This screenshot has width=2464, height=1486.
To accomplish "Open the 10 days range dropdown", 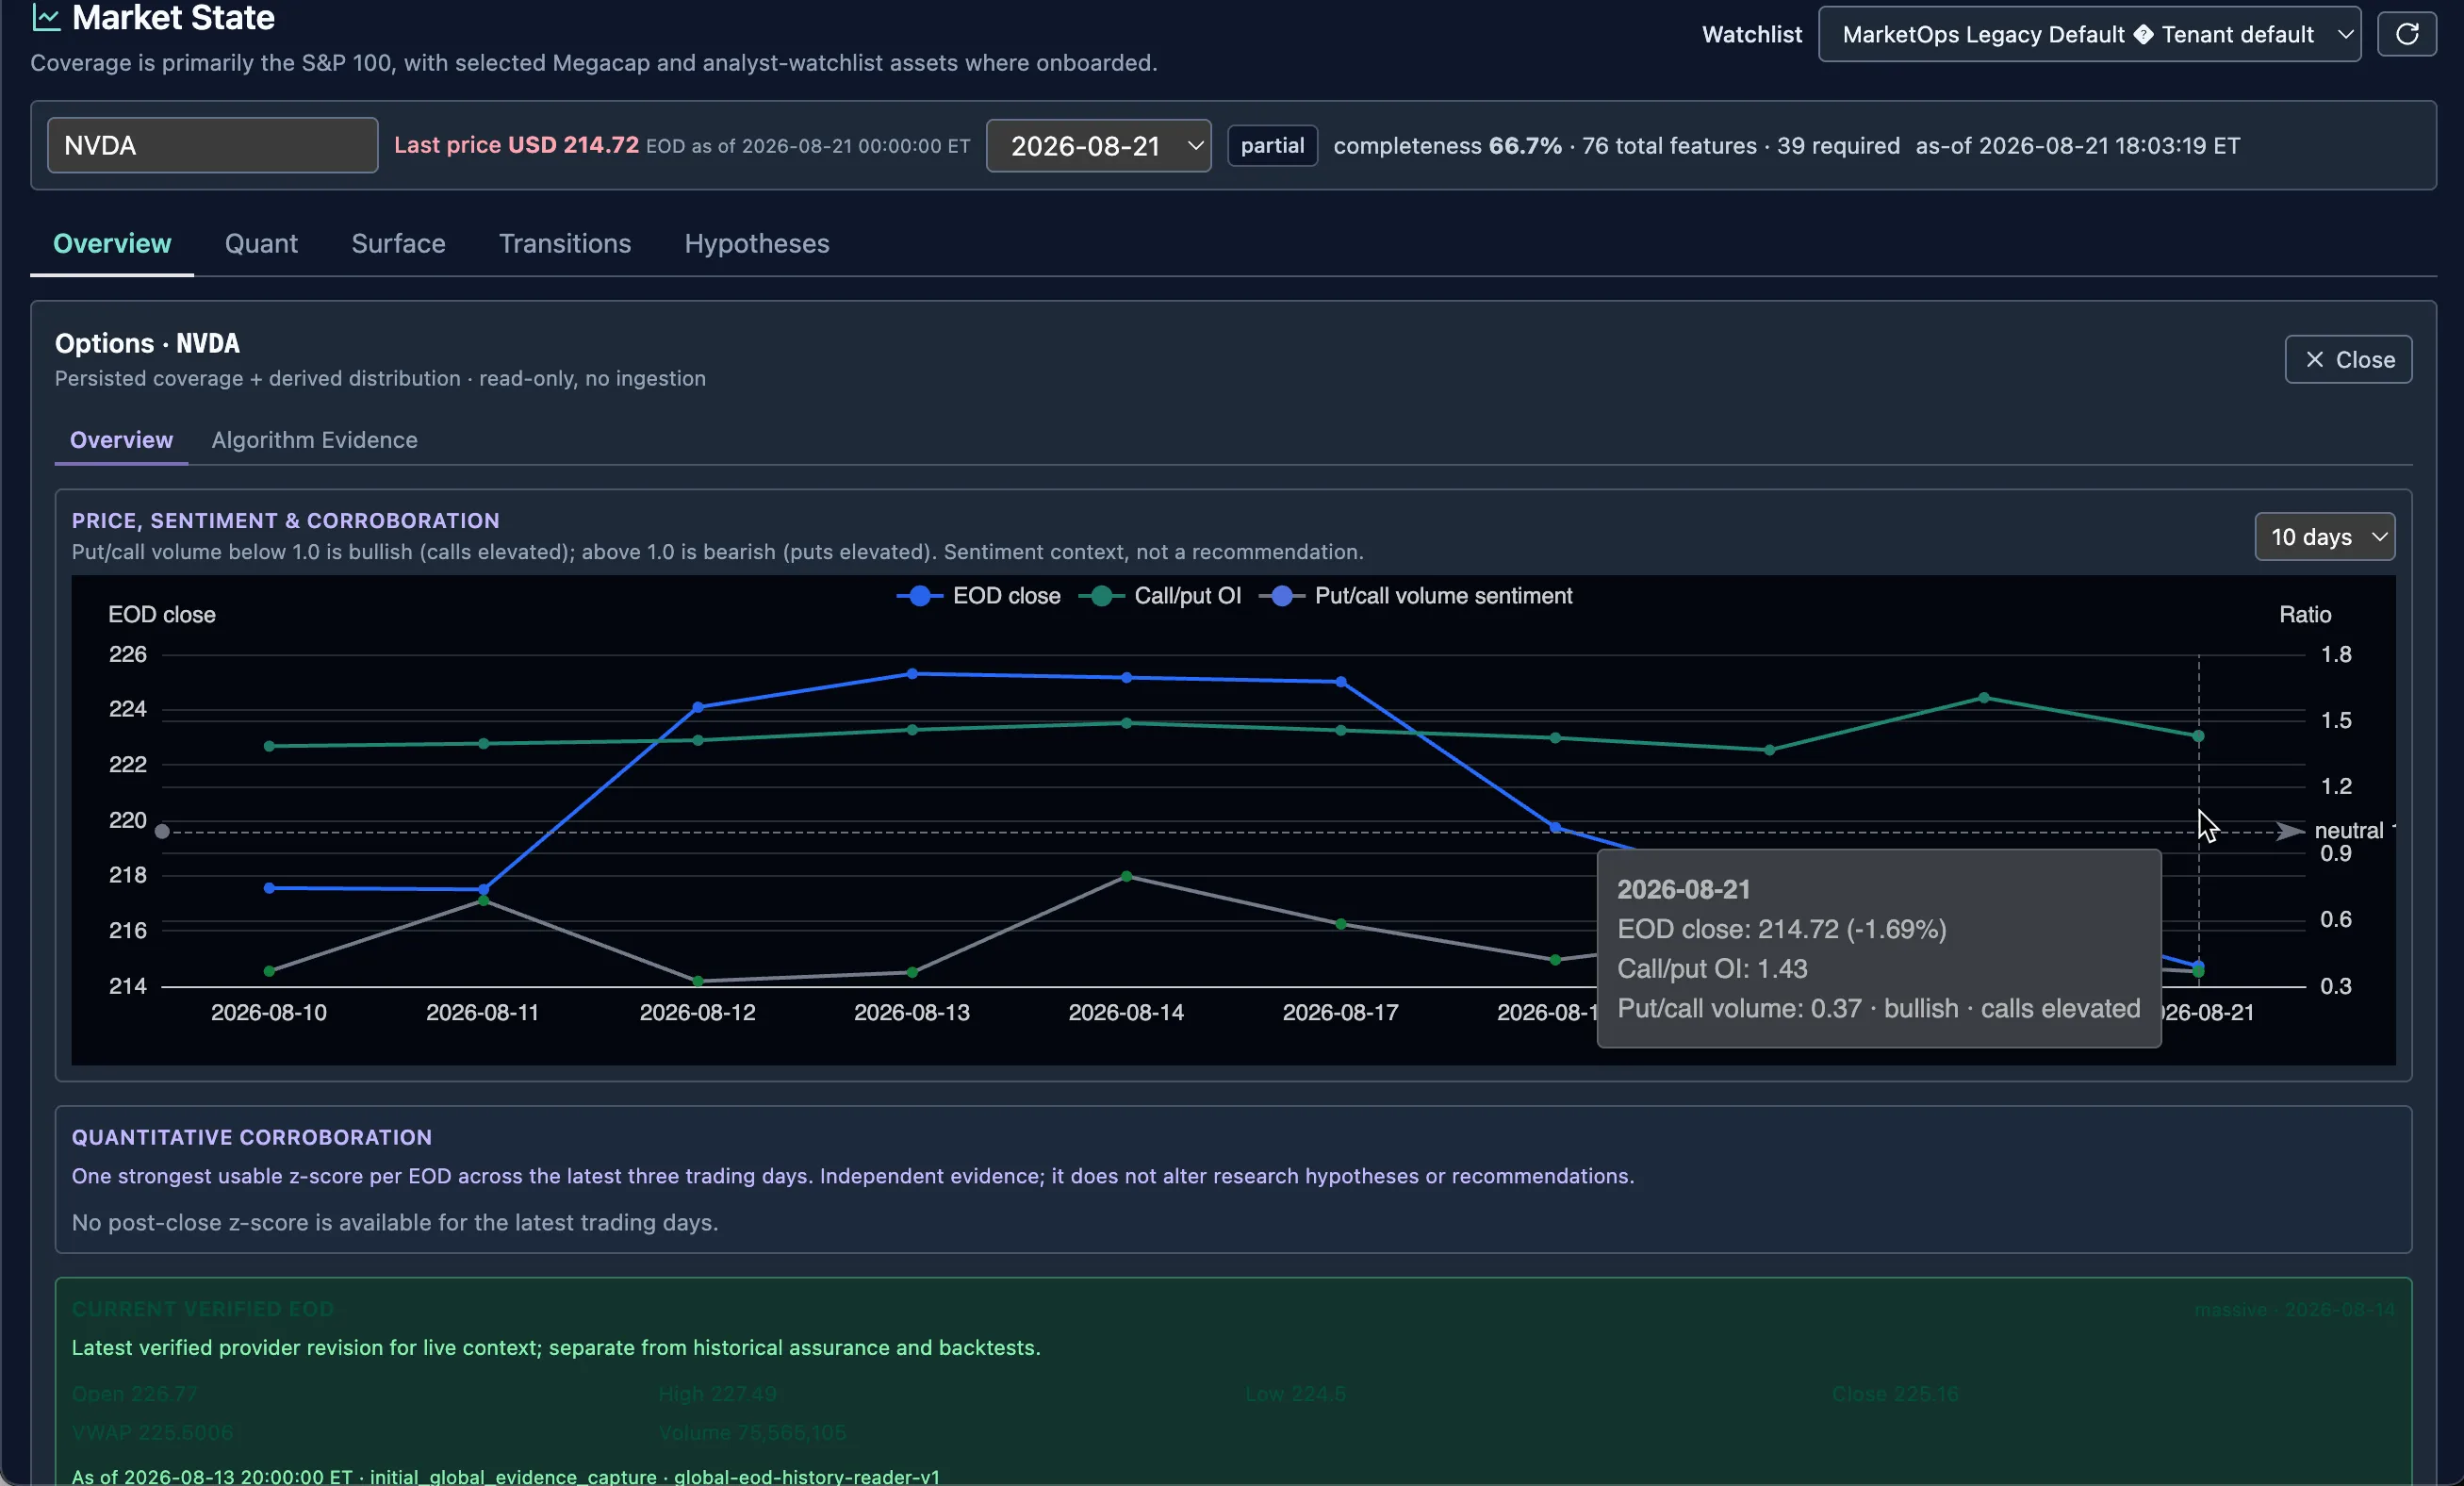I will point(2324,537).
